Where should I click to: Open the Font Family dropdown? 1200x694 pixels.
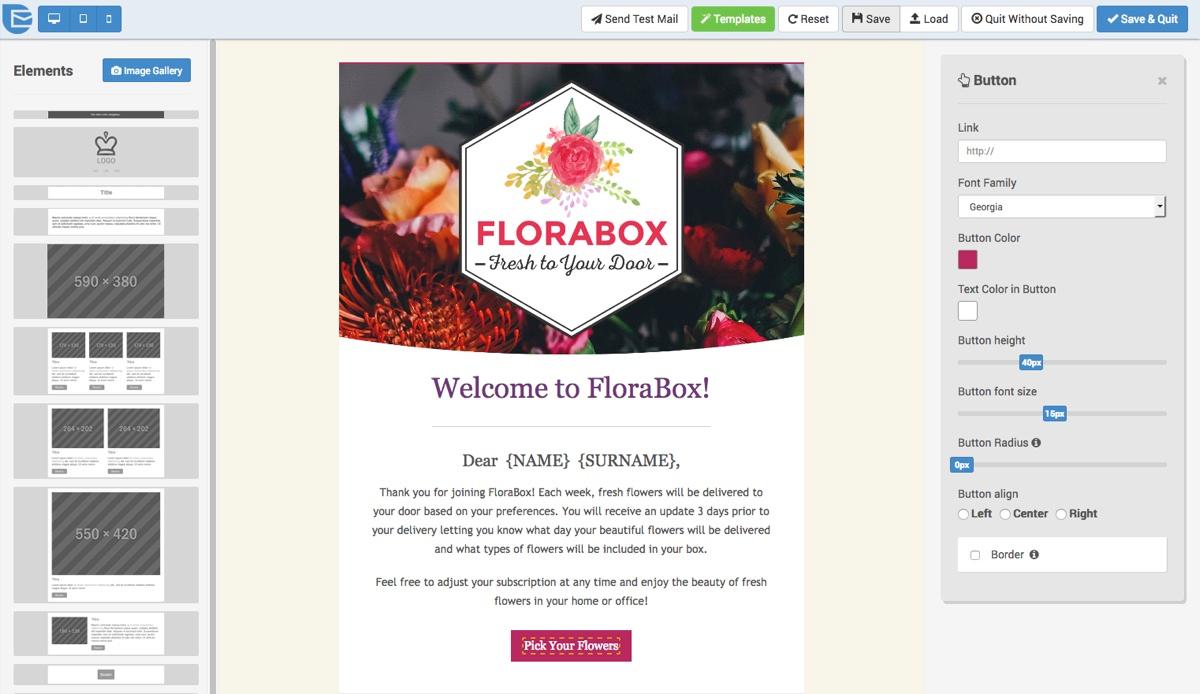[1062, 207]
